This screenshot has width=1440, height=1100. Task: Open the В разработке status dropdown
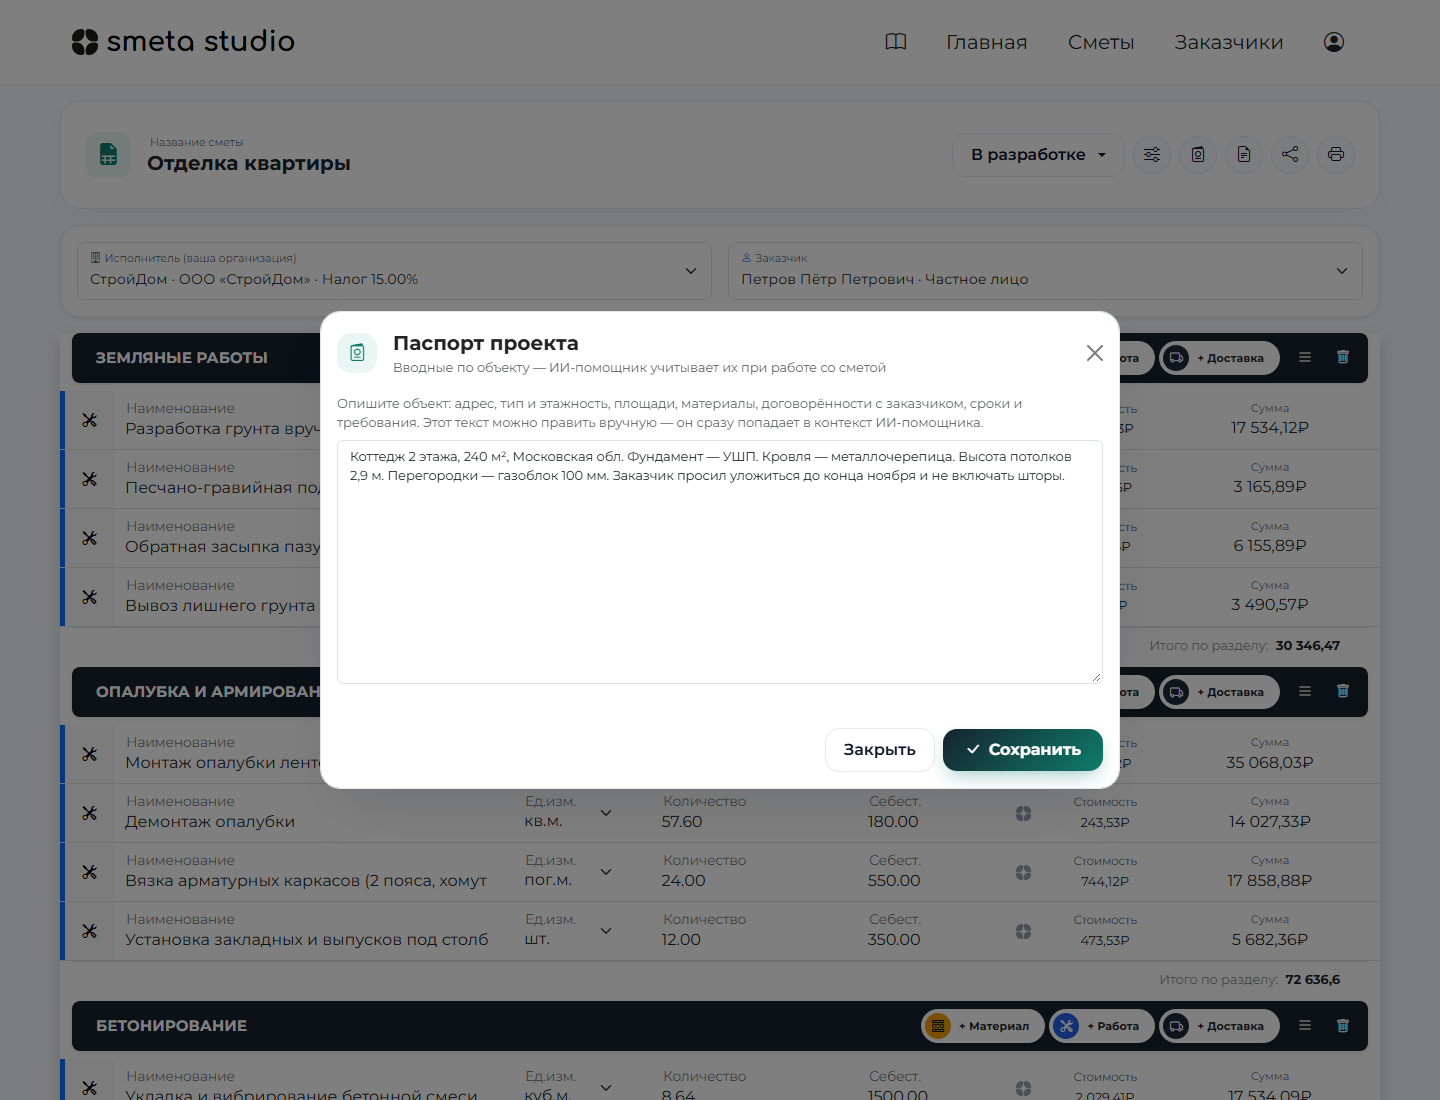pyautogui.click(x=1038, y=155)
